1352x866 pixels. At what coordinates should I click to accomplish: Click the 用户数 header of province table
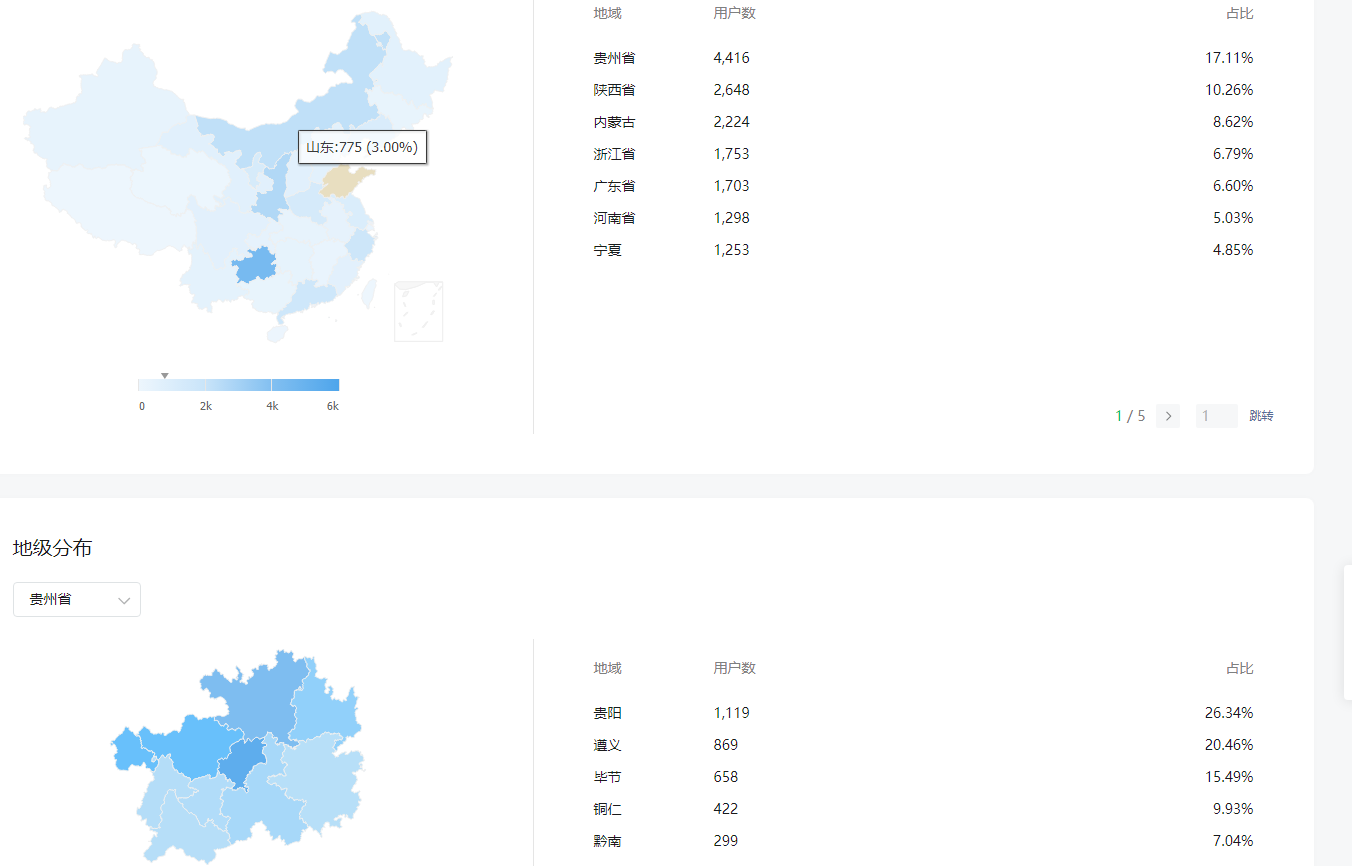pos(735,13)
